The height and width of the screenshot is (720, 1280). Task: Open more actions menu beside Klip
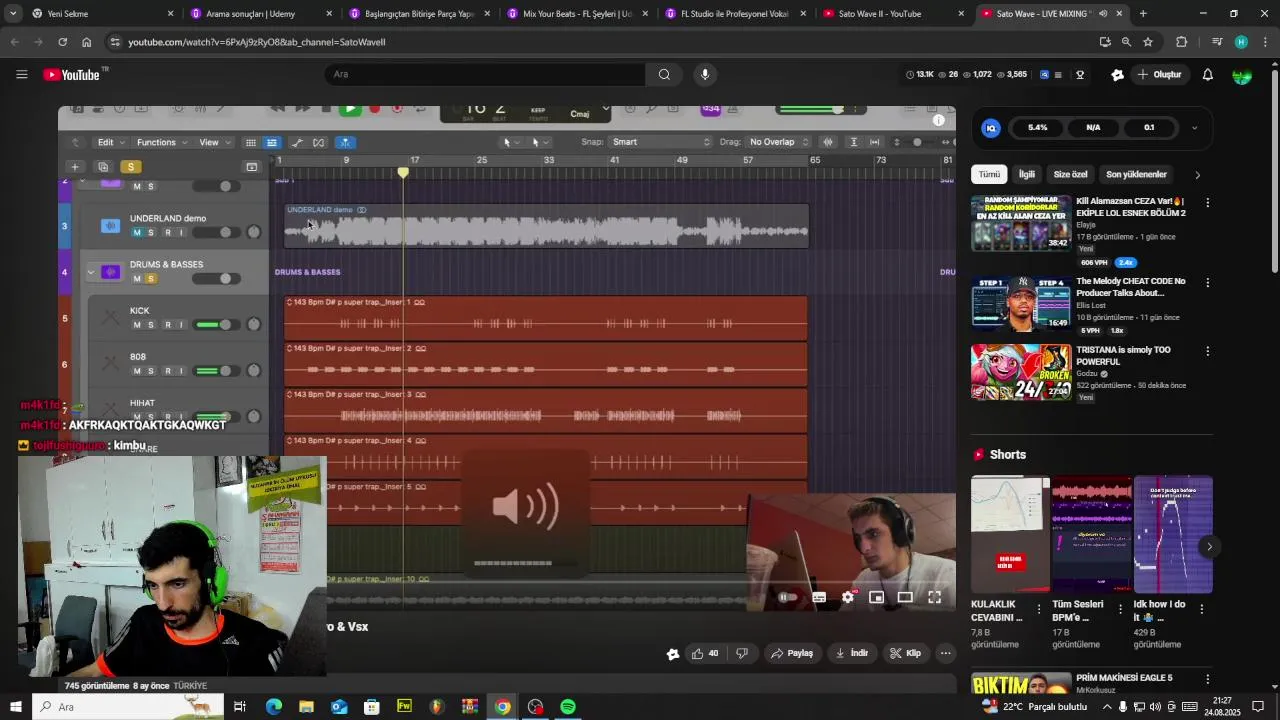945,654
